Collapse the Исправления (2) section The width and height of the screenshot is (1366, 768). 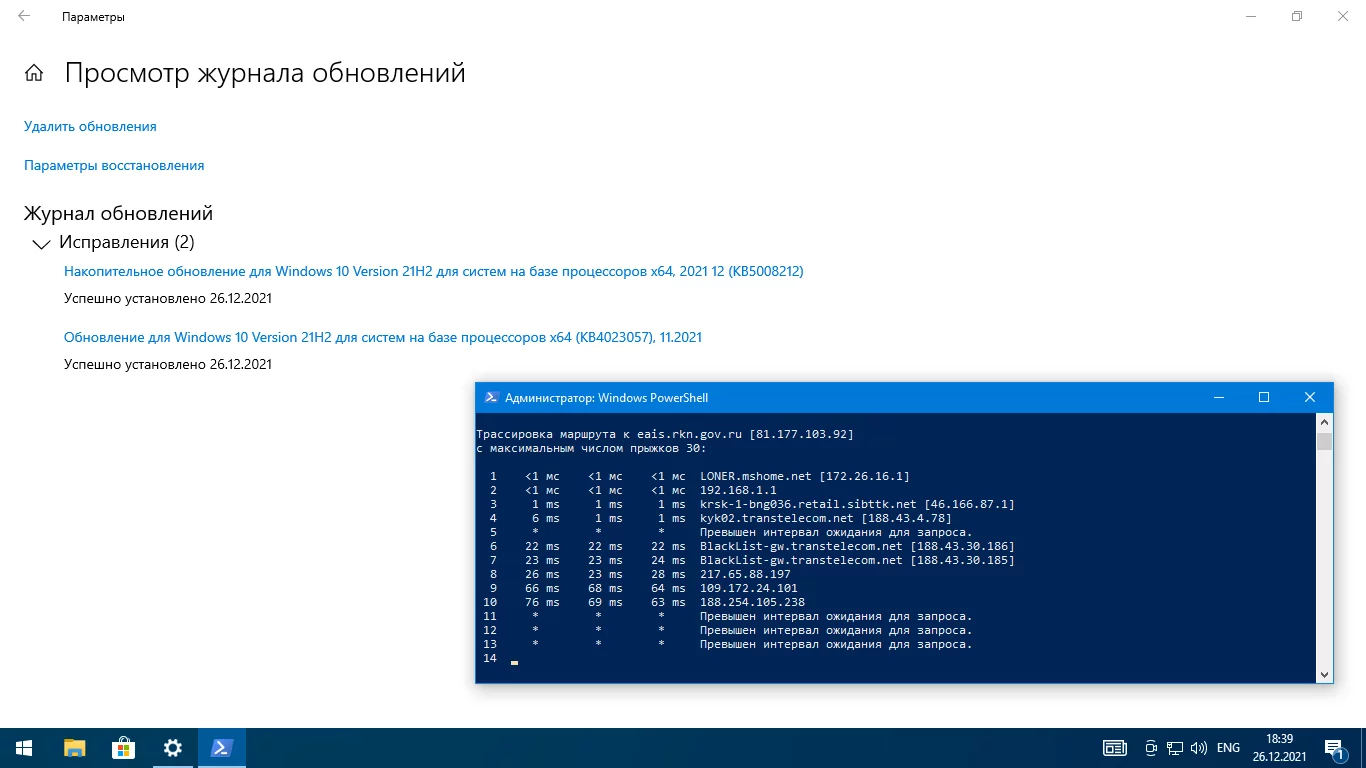point(41,243)
